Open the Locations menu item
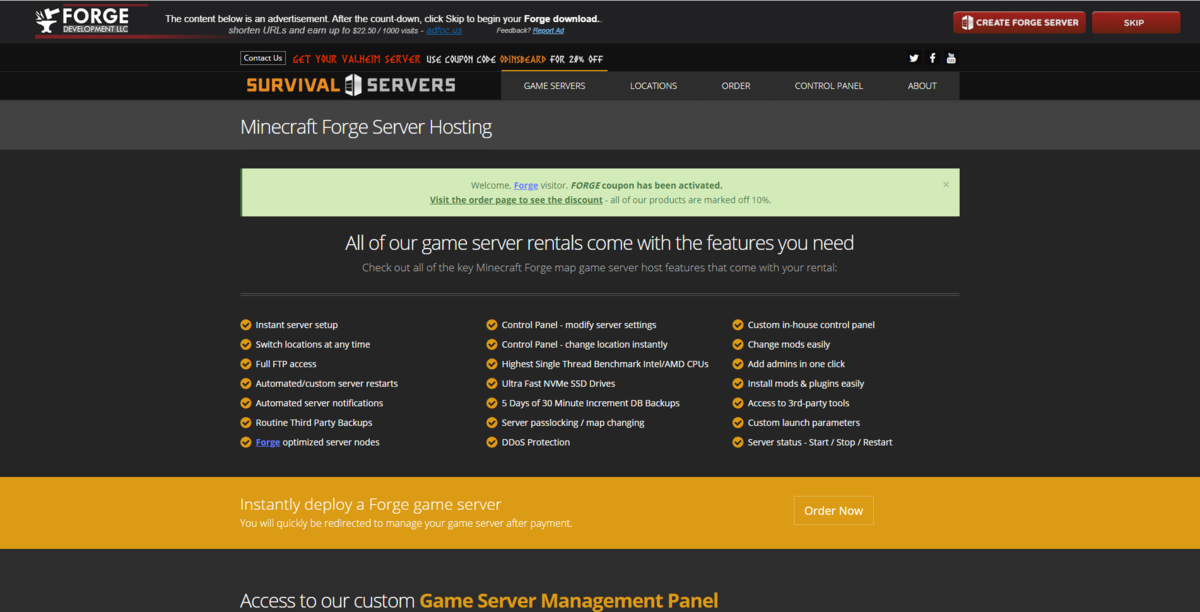The image size is (1200, 612). click(653, 86)
